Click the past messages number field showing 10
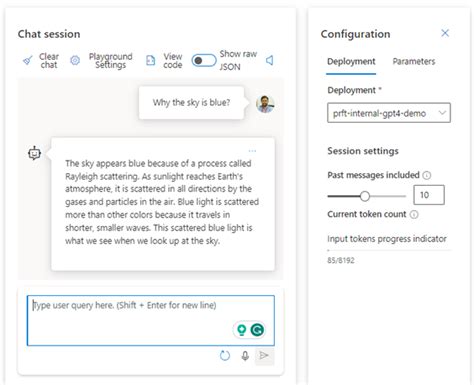 click(429, 195)
